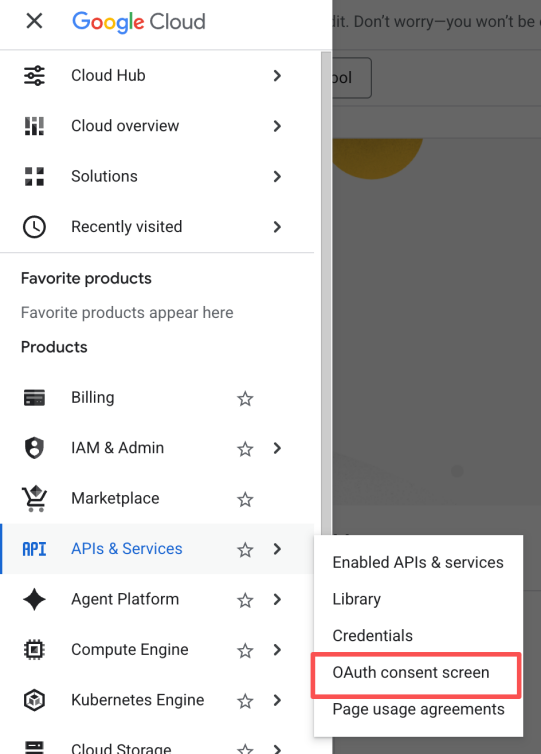Click the Cloud Storage icon

tap(34, 747)
